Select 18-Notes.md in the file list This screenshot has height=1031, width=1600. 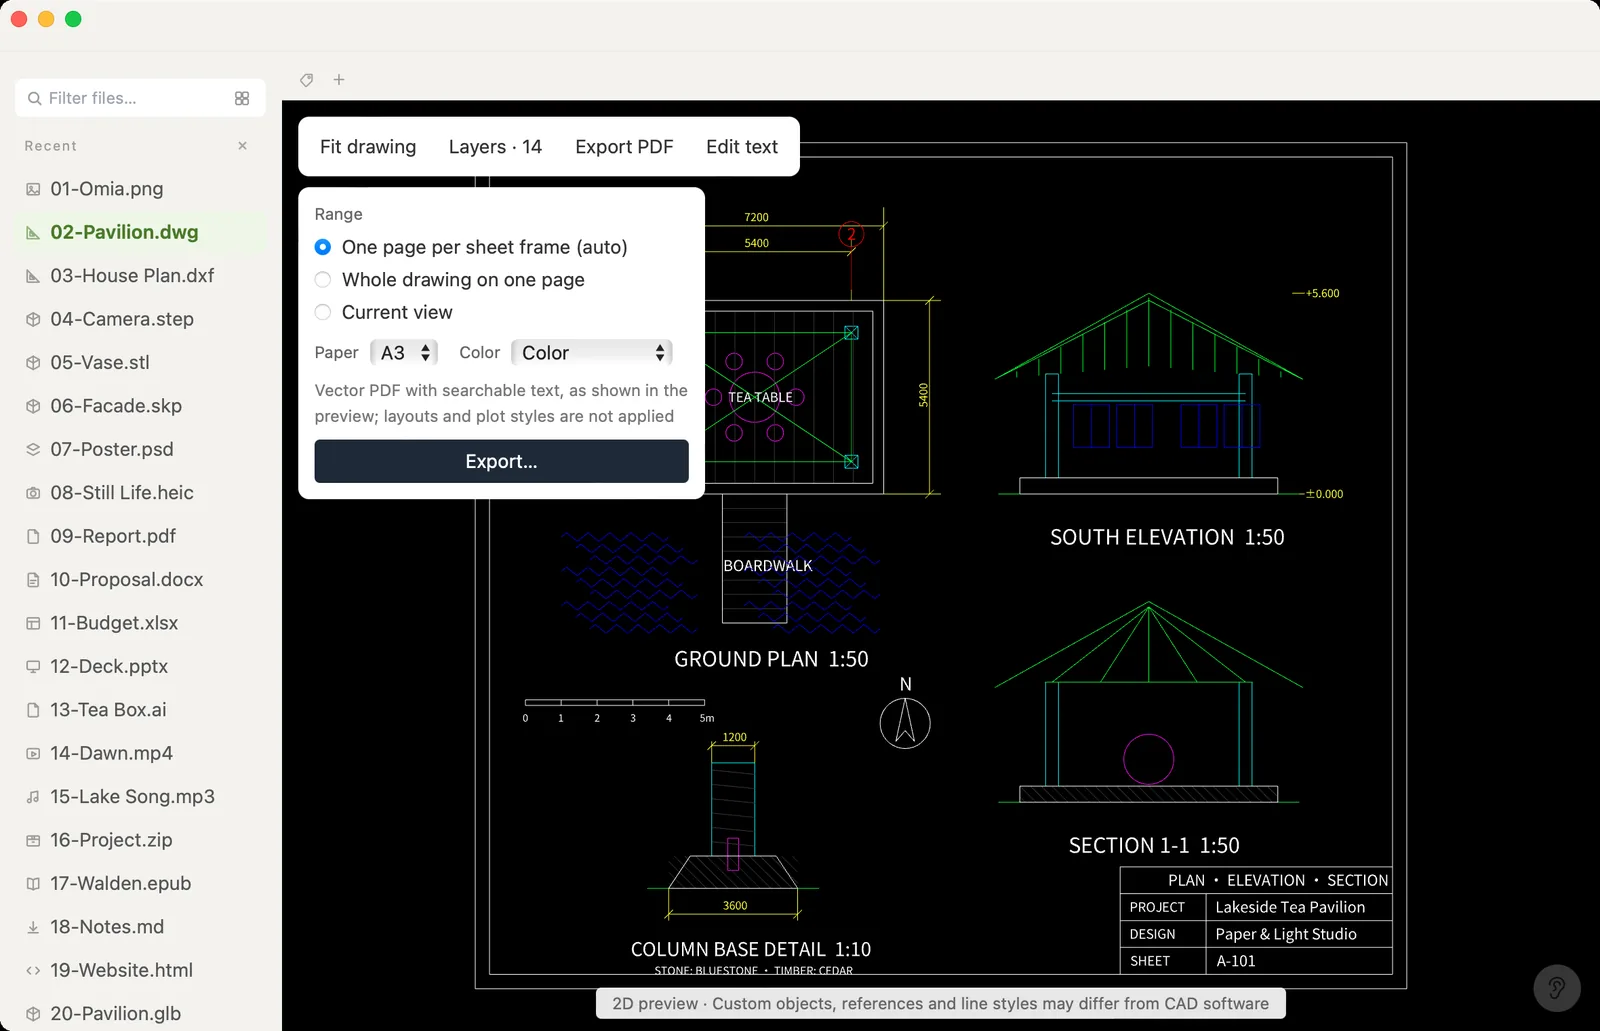(x=141, y=927)
